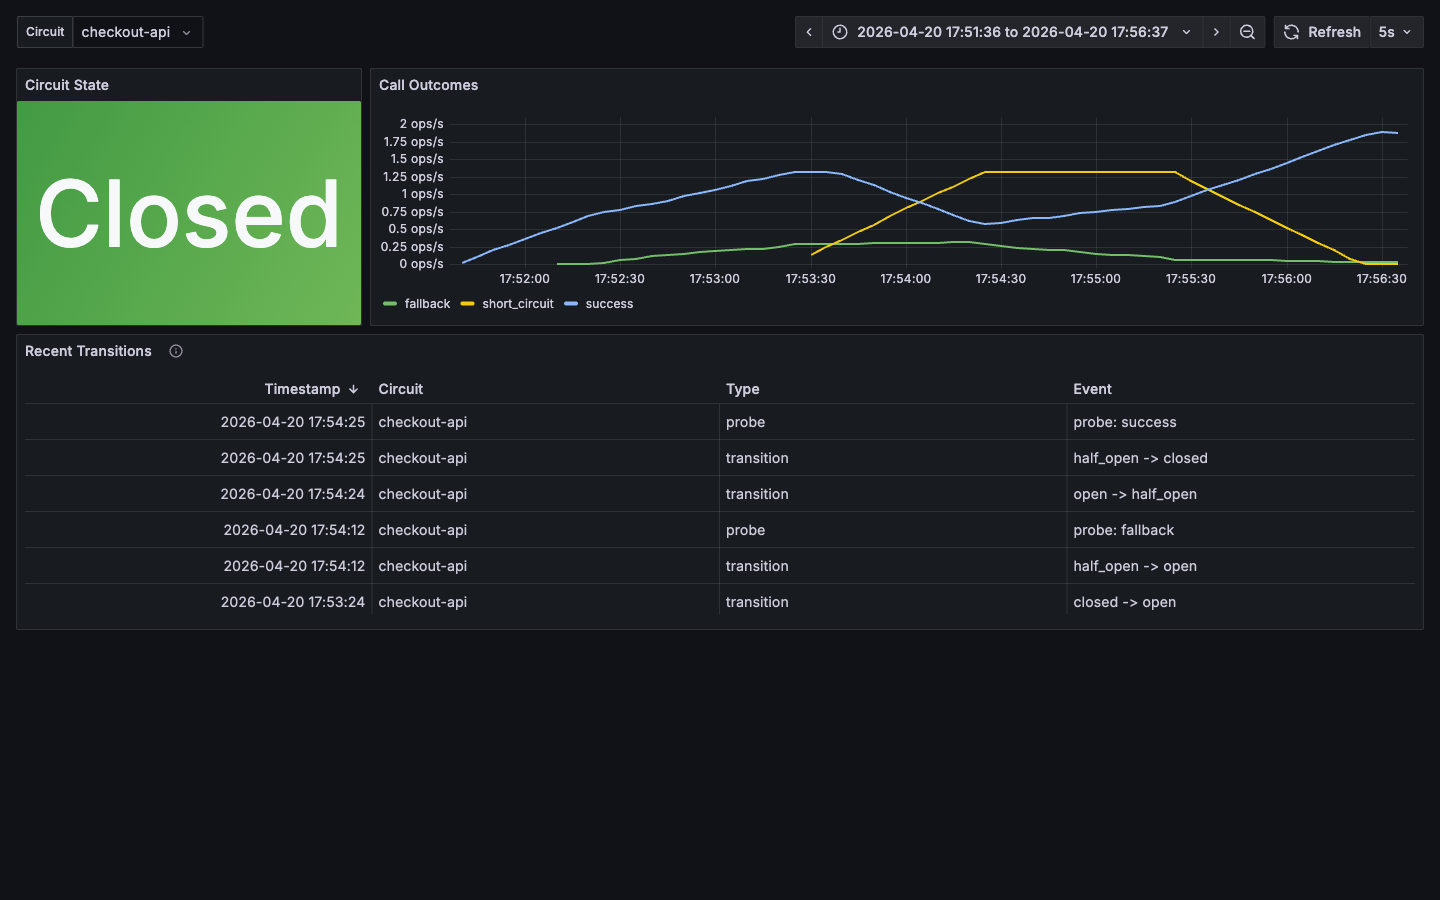Select the Call Outcomes panel title

(x=428, y=85)
